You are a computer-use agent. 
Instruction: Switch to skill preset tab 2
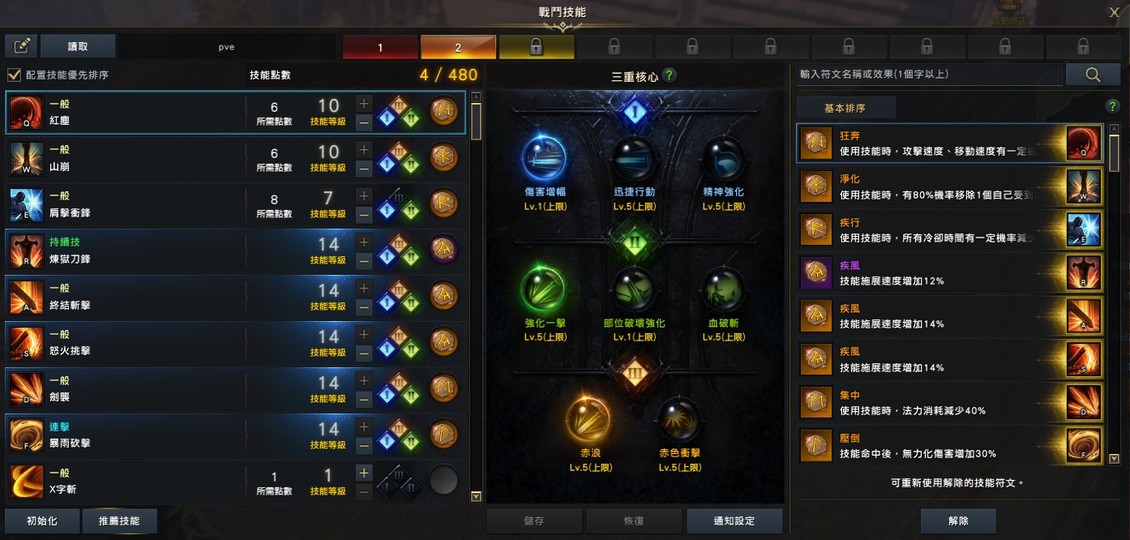point(458,48)
